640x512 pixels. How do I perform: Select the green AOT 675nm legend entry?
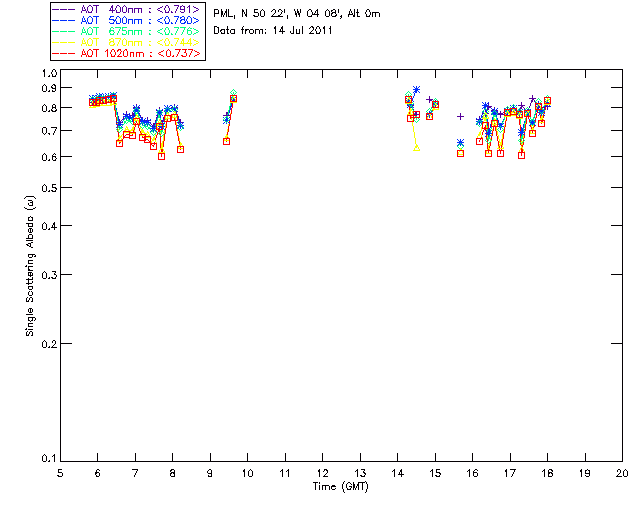128,32
